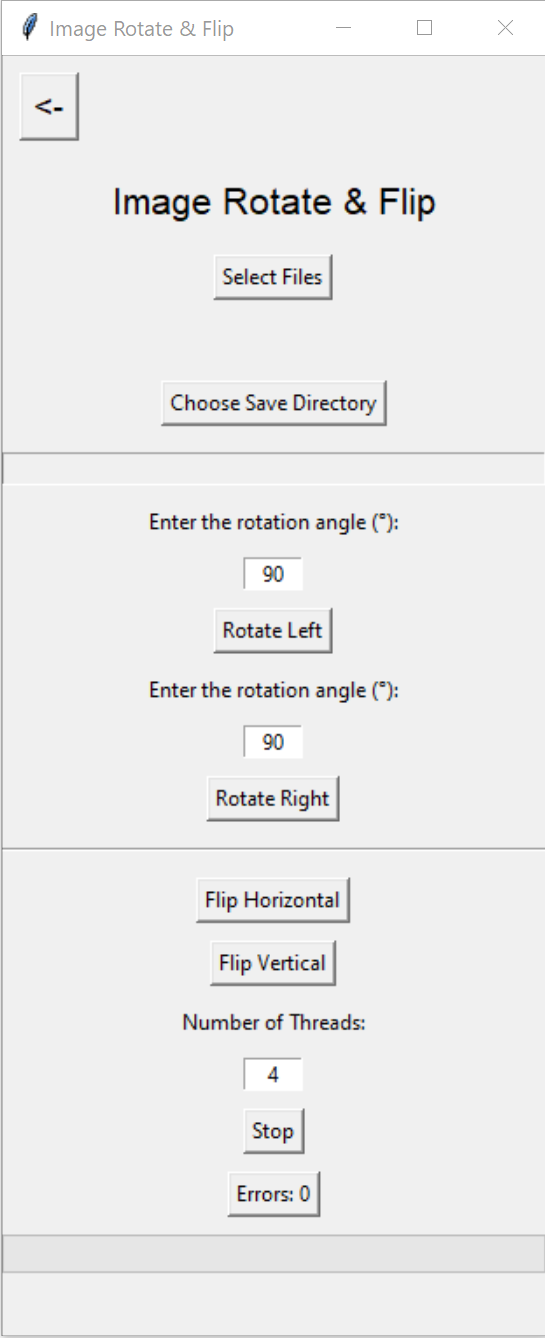The height and width of the screenshot is (1338, 545).
Task: Go back using the <- arrow button
Action: pyautogui.click(x=49, y=106)
